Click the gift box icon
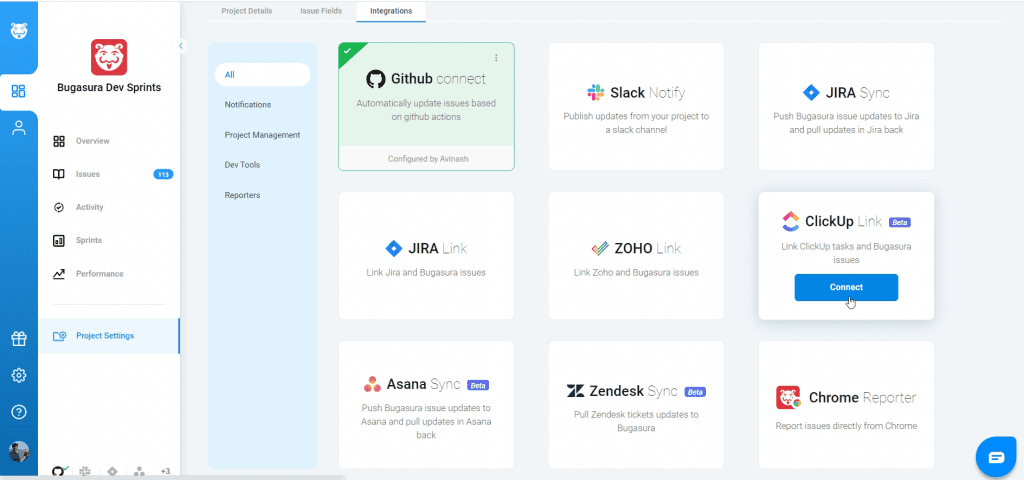The height and width of the screenshot is (480, 1024). point(18,338)
